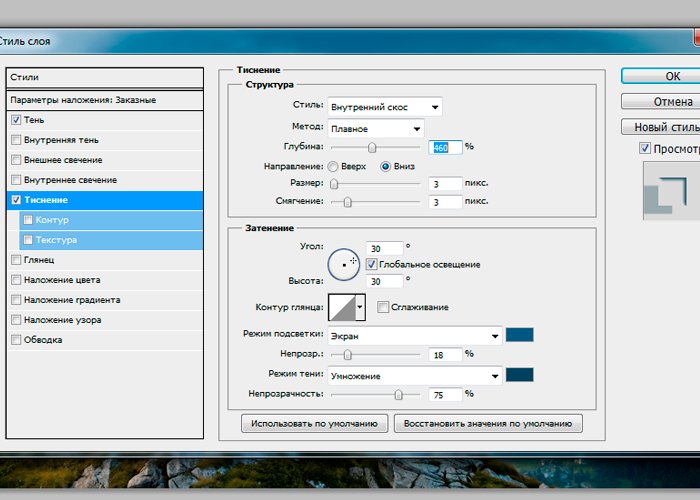The width and height of the screenshot is (700, 500).
Task: Enable the Сглаживание checkbox
Action: coord(383,307)
